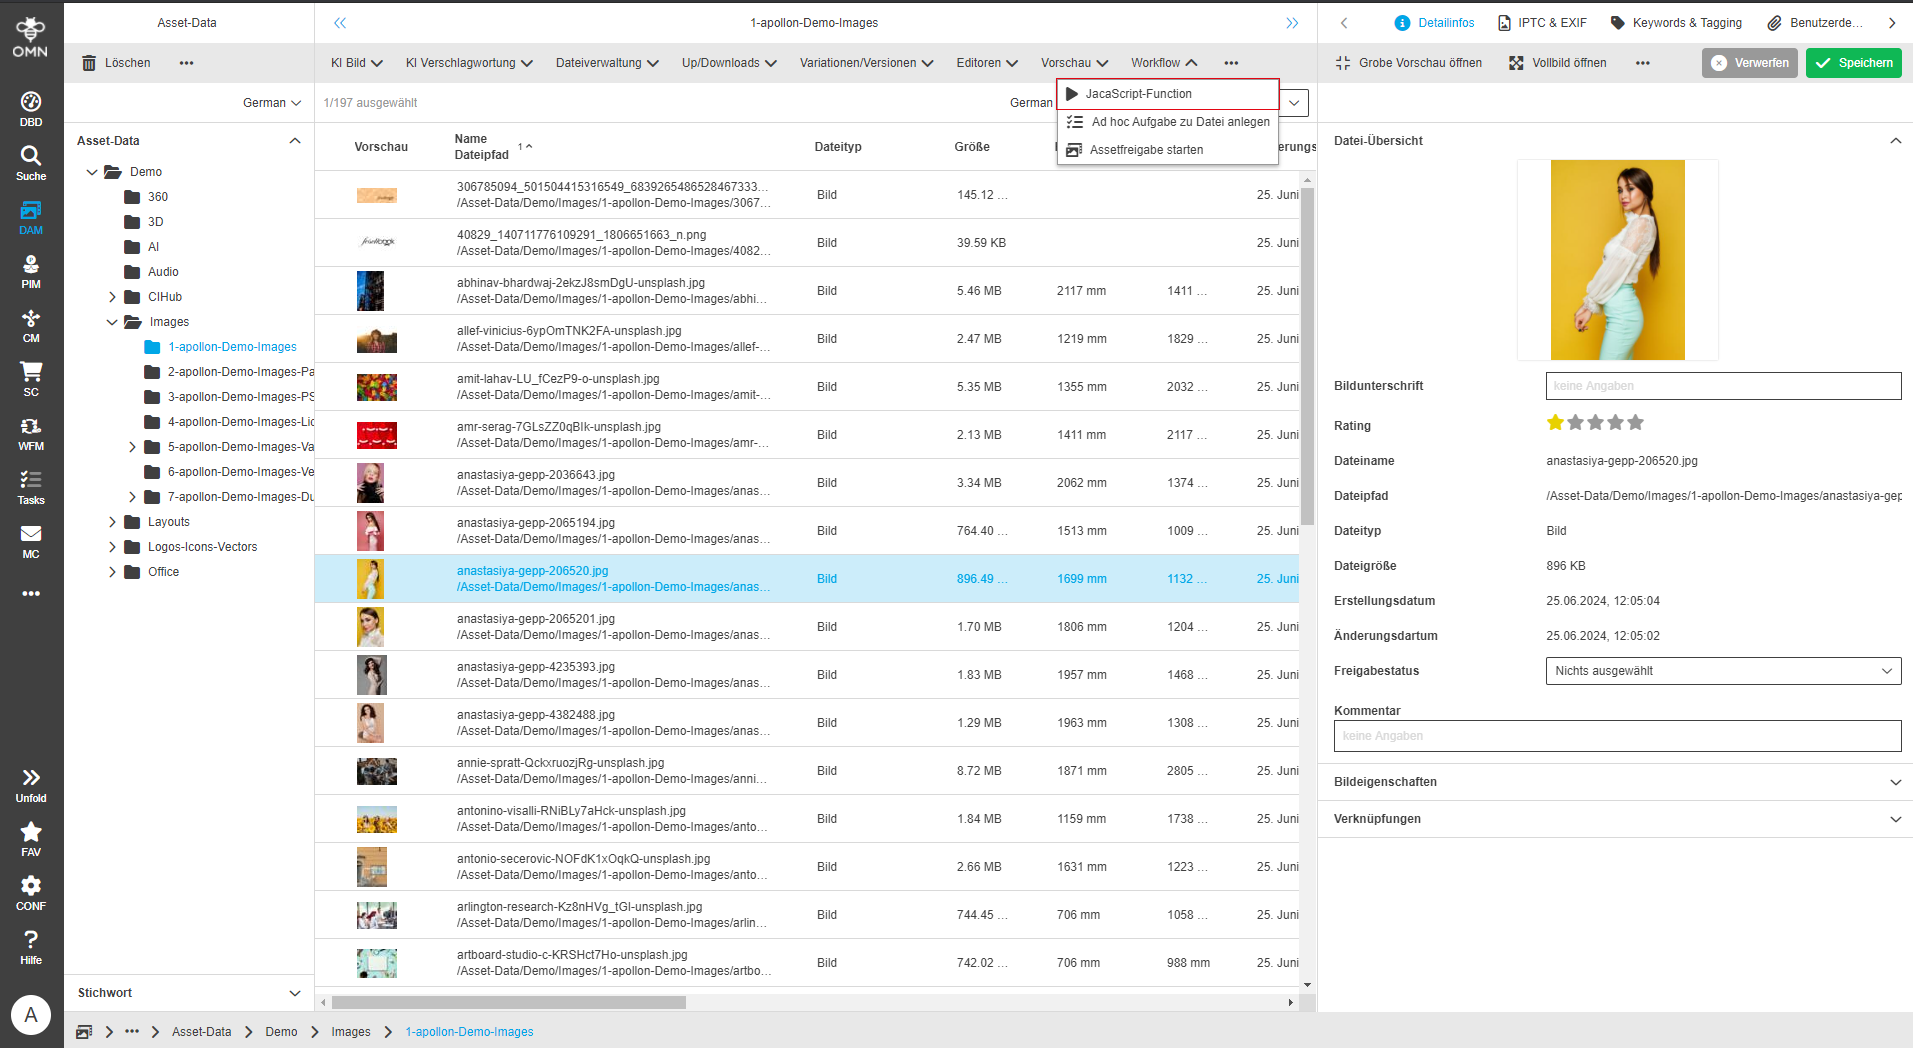Viewport: 1913px width, 1048px height.
Task: Open the Tasks sidebar icon
Action: pos(31,486)
